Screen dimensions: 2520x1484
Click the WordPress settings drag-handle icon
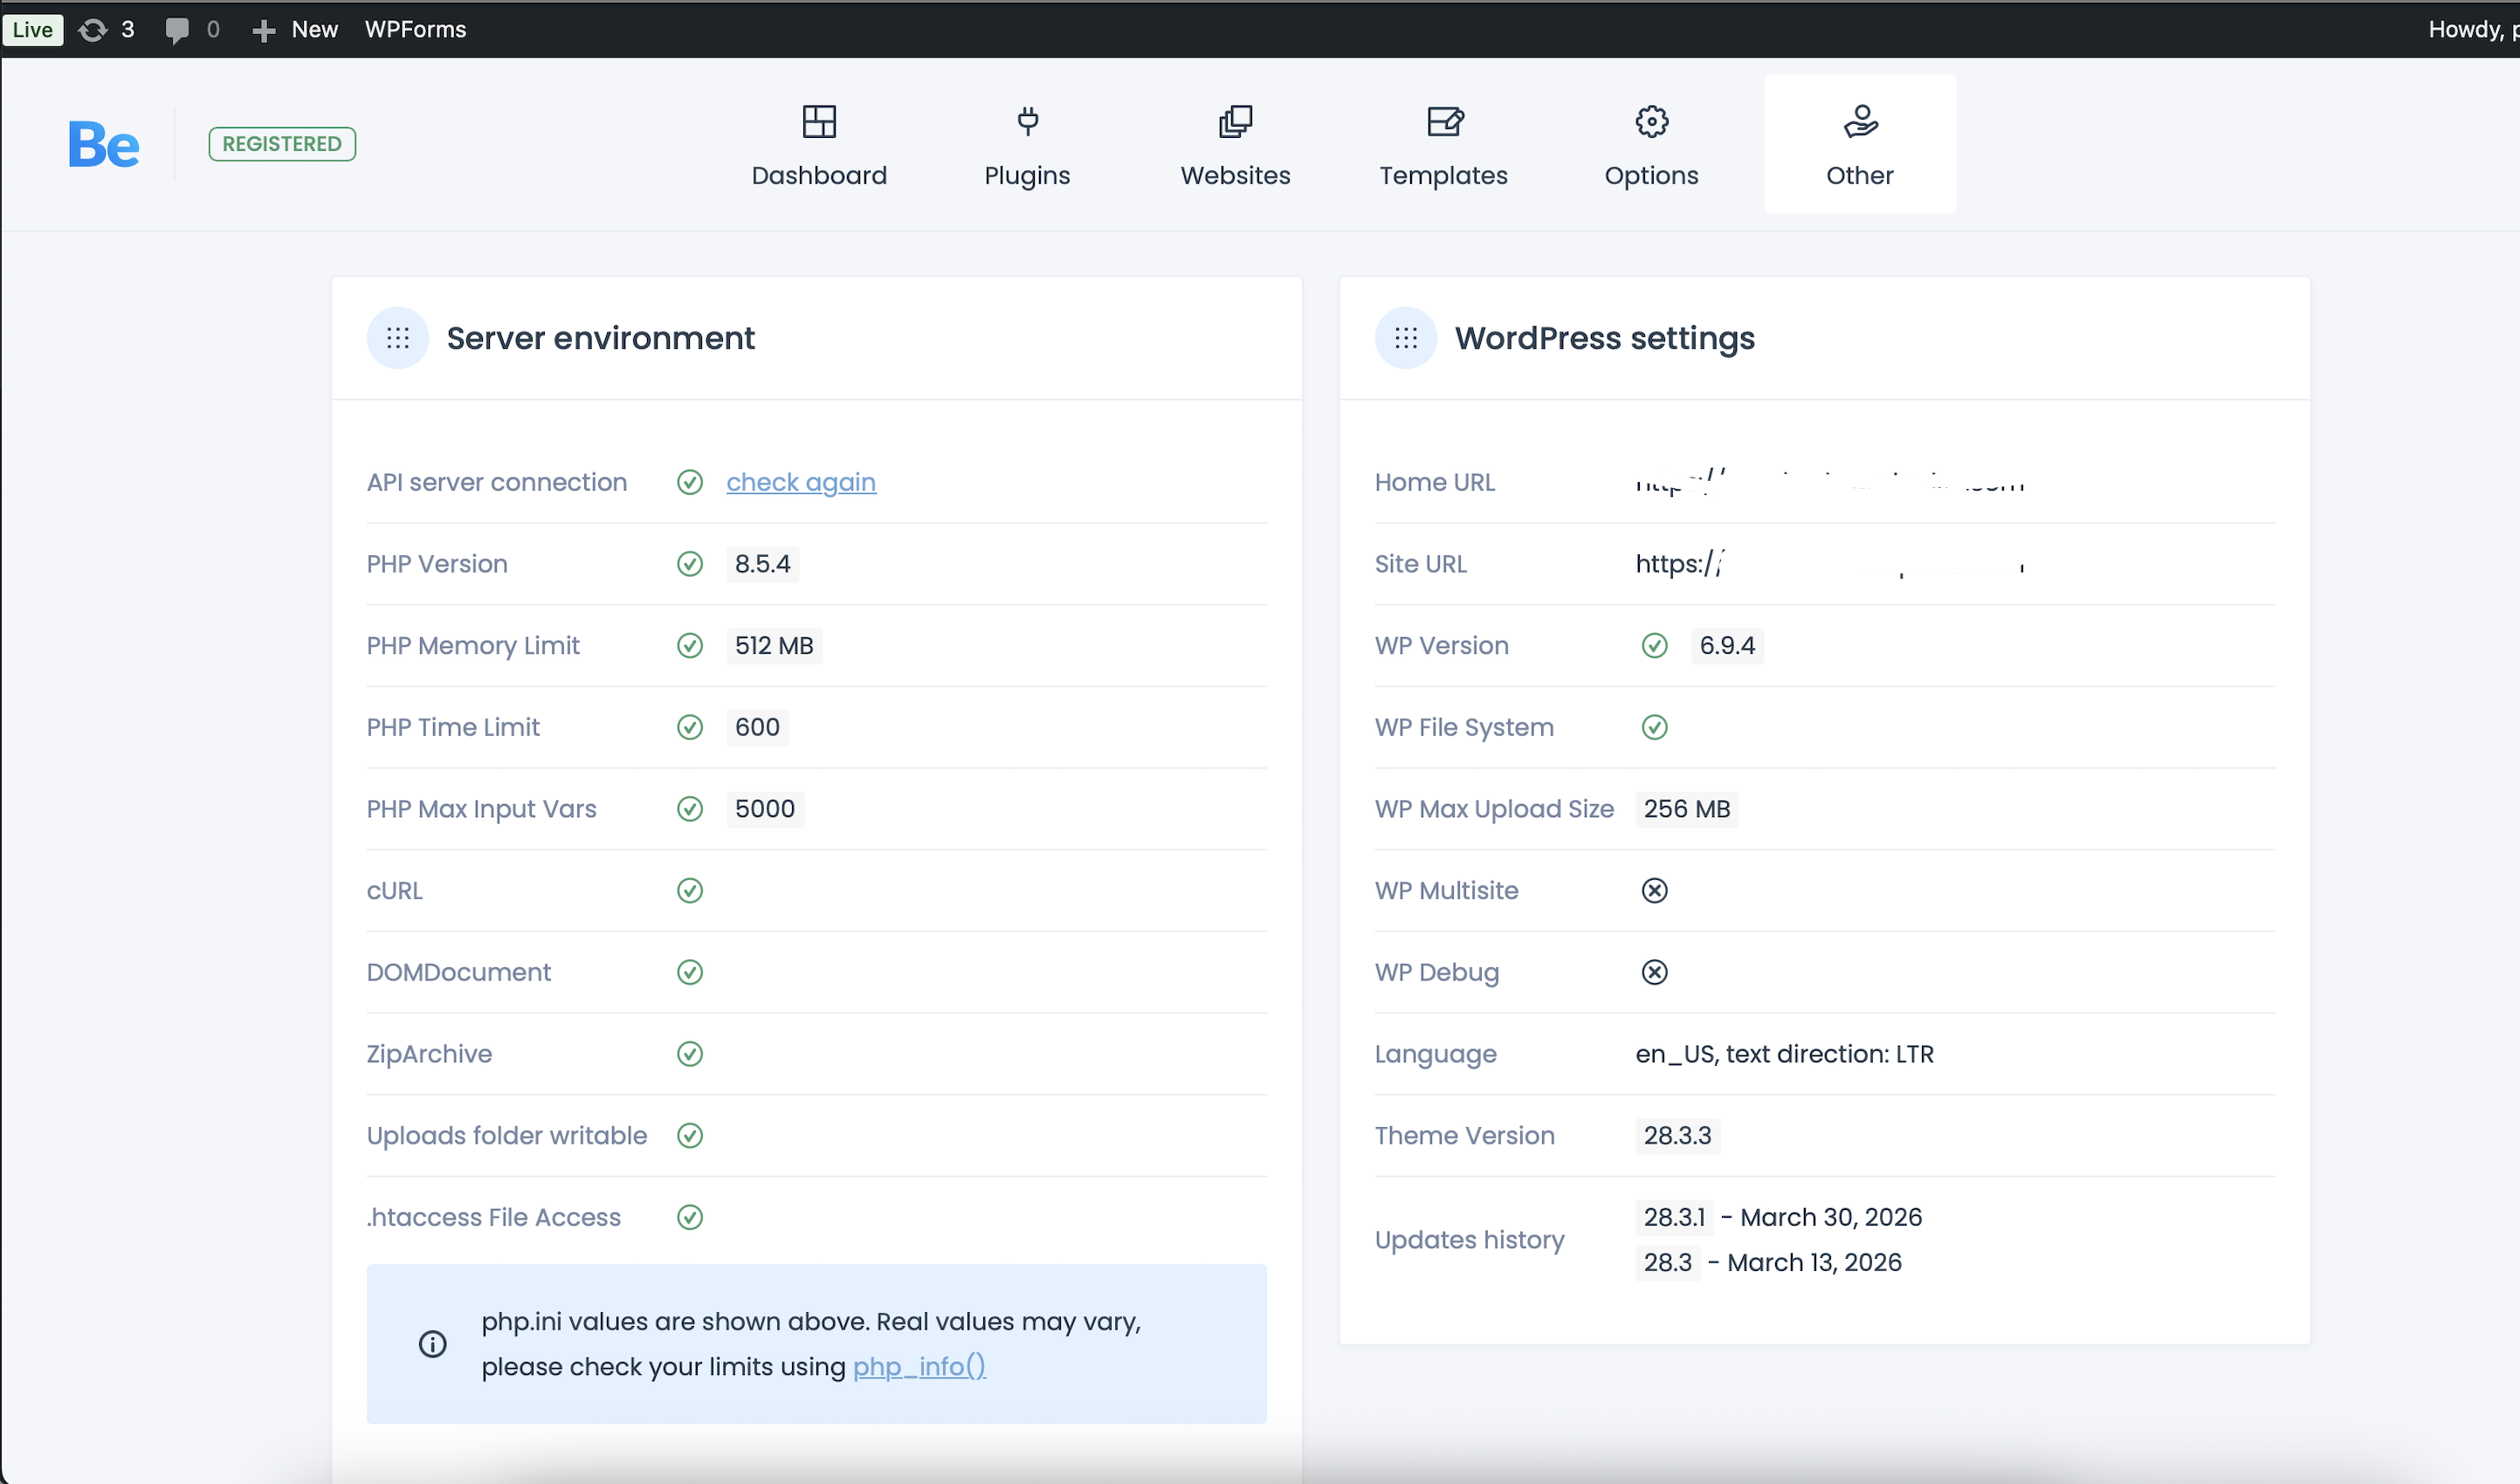point(1406,338)
